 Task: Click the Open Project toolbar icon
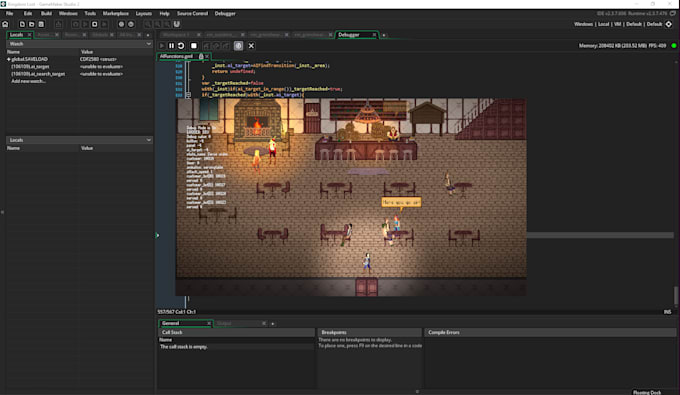pyautogui.click(x=32, y=24)
